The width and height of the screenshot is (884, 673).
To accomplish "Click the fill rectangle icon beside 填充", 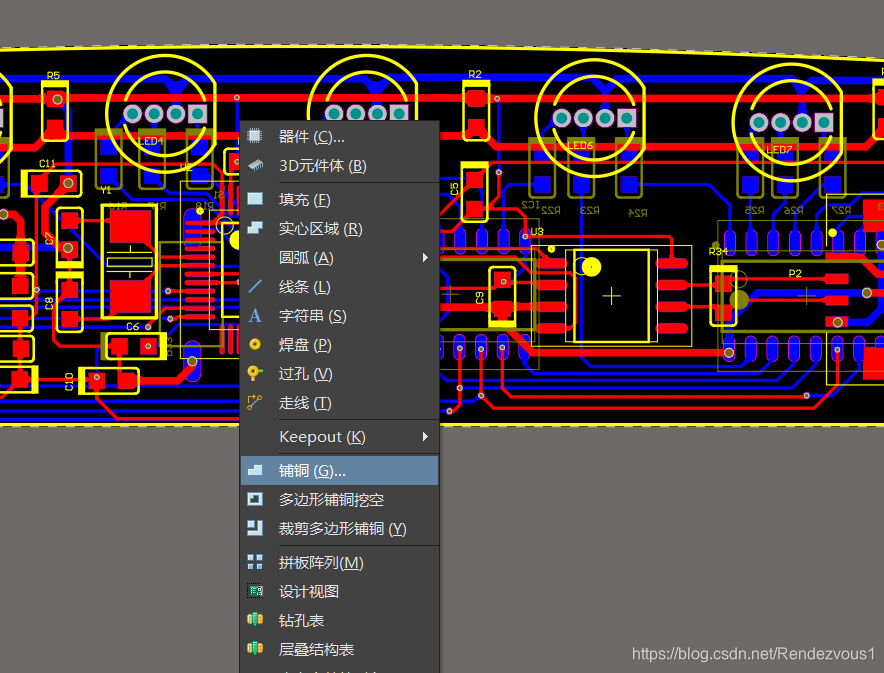I will click(255, 198).
